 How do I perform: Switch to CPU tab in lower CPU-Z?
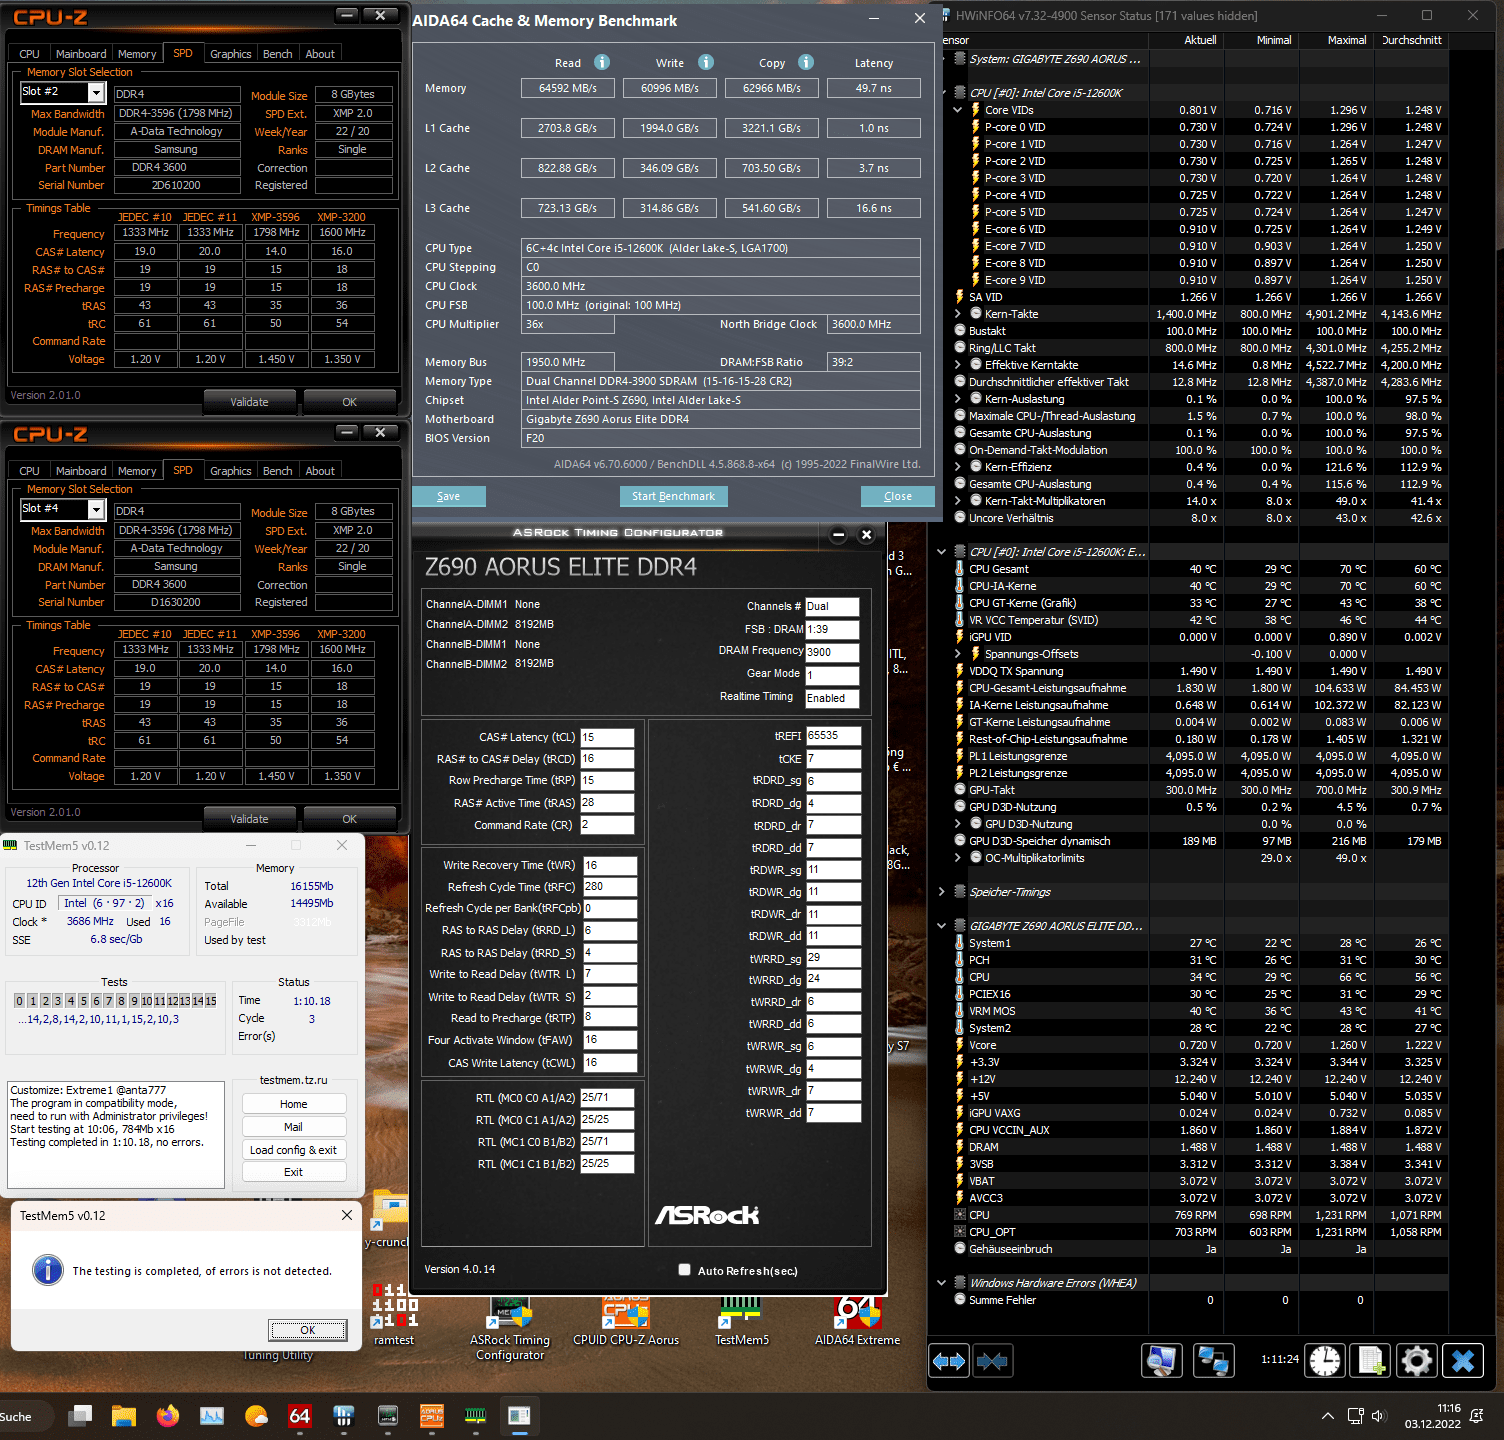click(x=30, y=471)
